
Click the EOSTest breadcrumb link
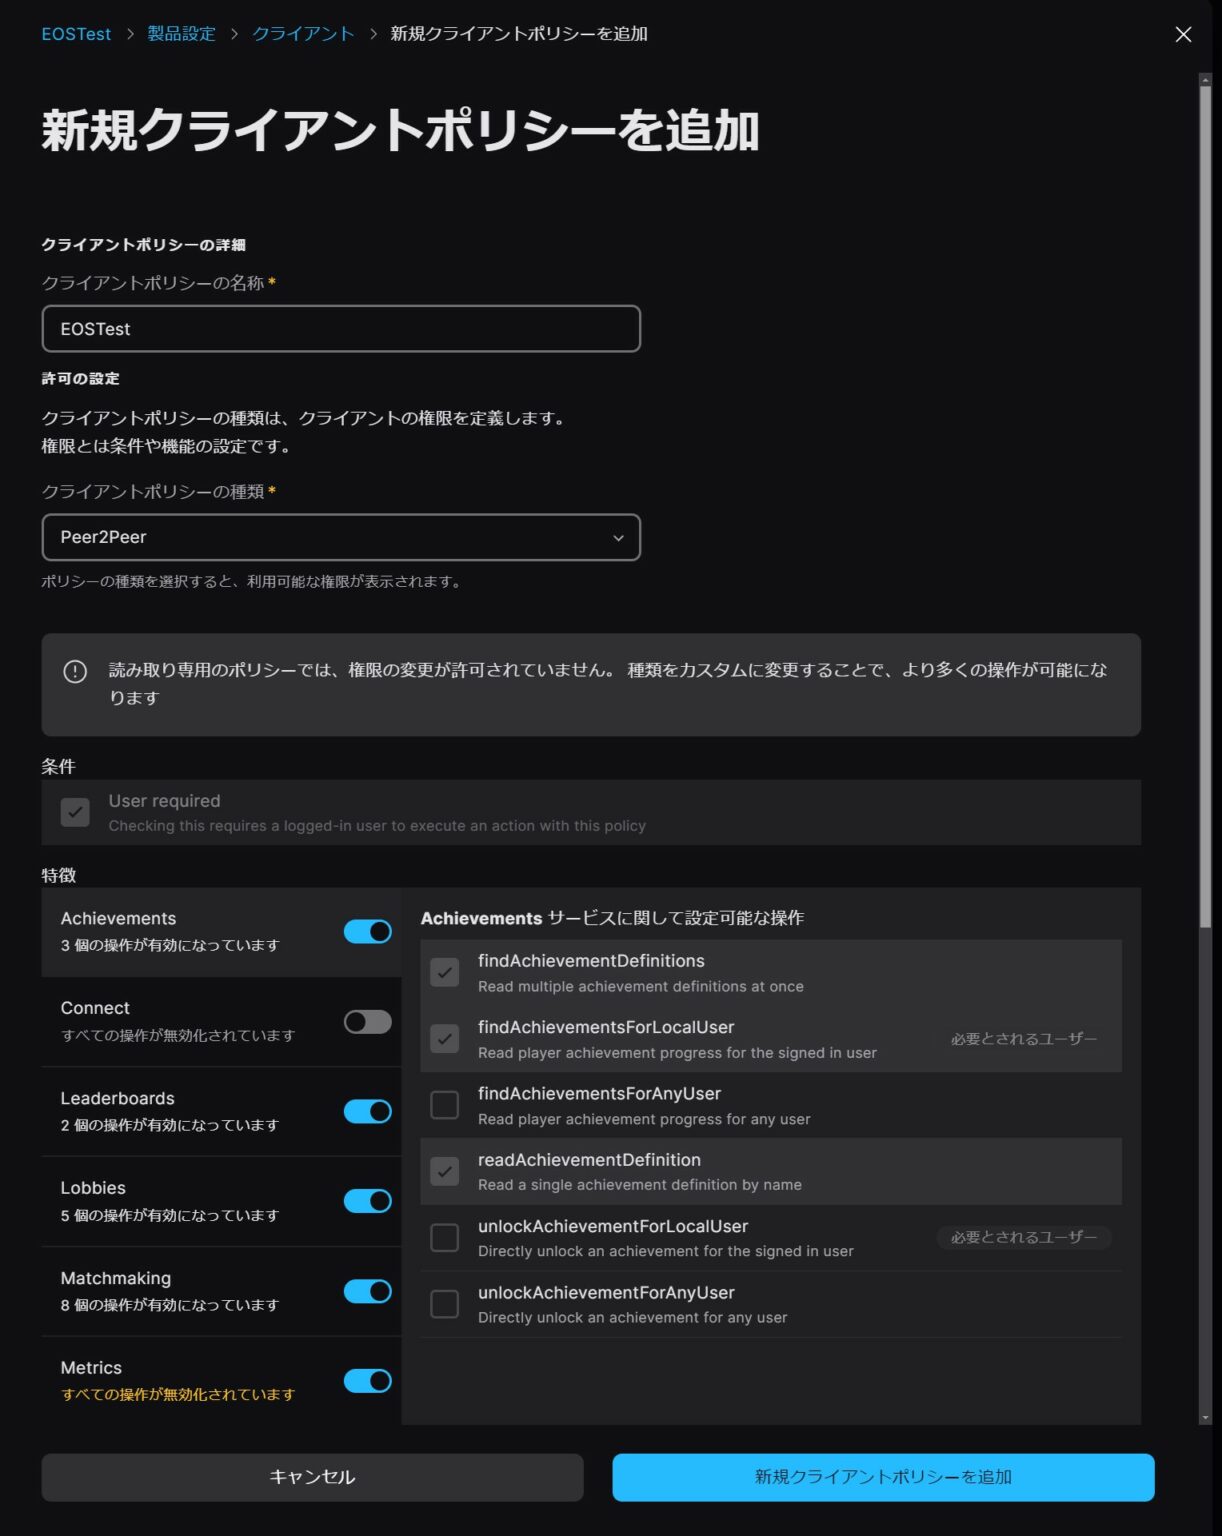(75, 33)
